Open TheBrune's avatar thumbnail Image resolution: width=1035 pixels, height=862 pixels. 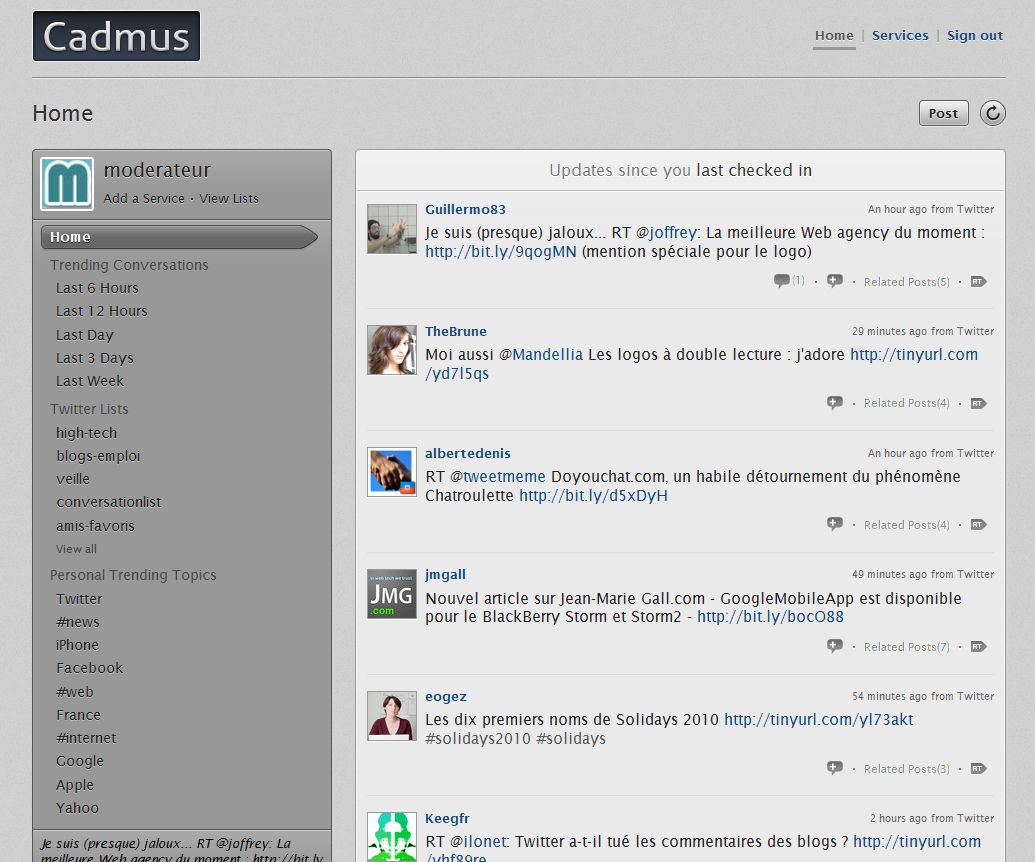[x=391, y=350]
